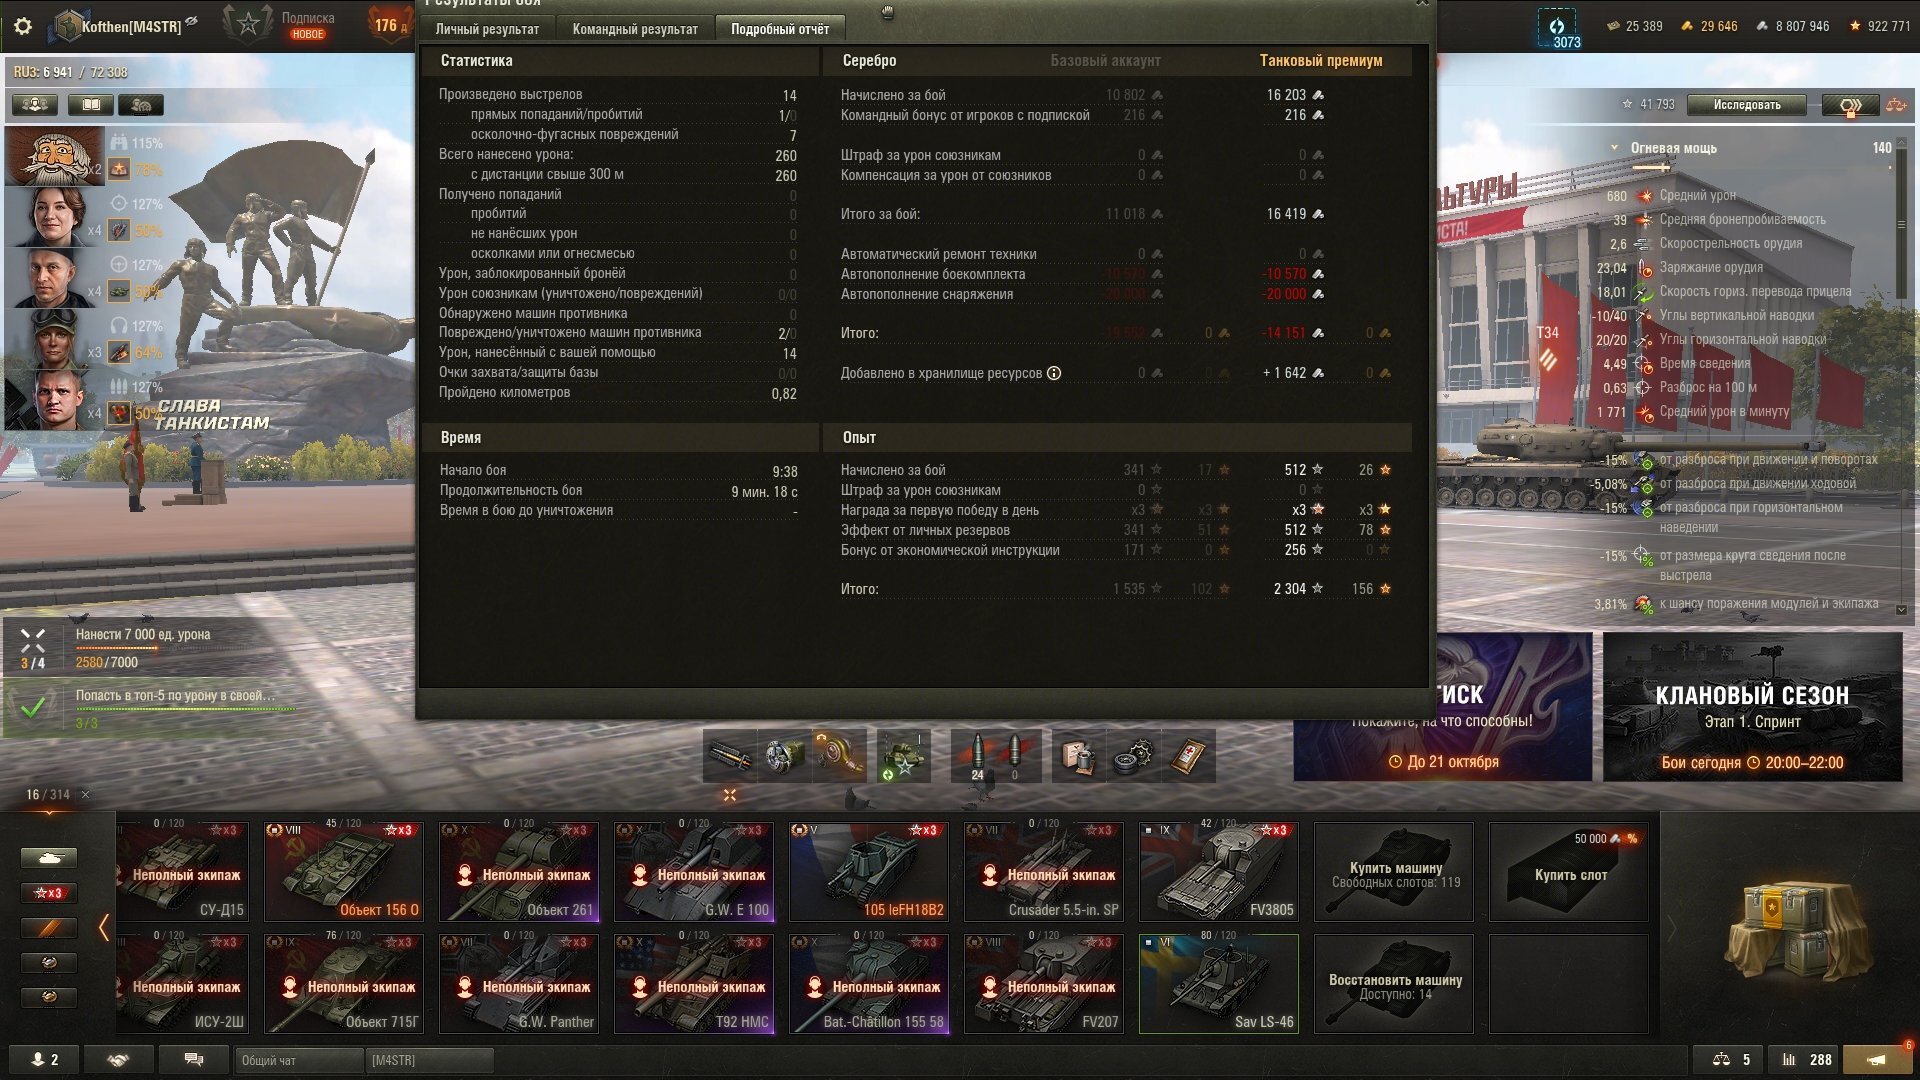Viewport: 1920px width, 1080px height.
Task: Collapse the Огневая мощь section
Action: [1614, 148]
